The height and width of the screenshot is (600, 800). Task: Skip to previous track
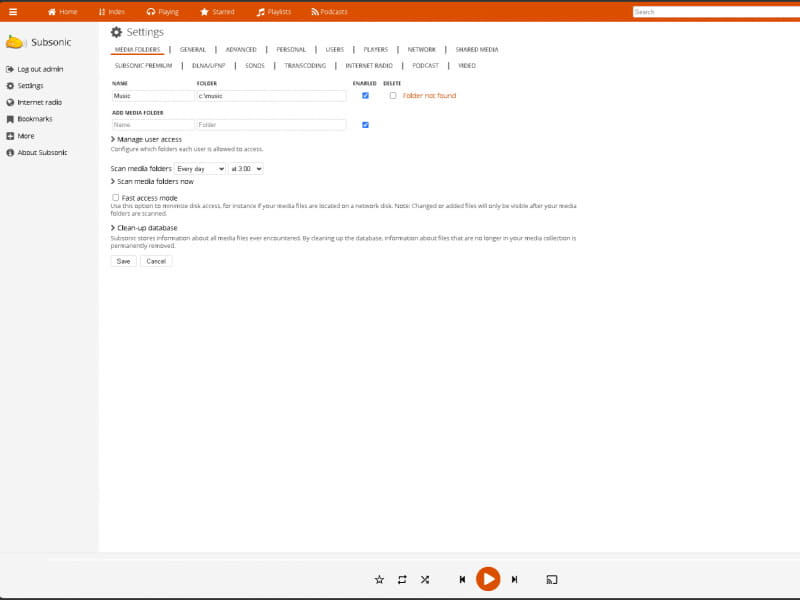[x=462, y=580]
